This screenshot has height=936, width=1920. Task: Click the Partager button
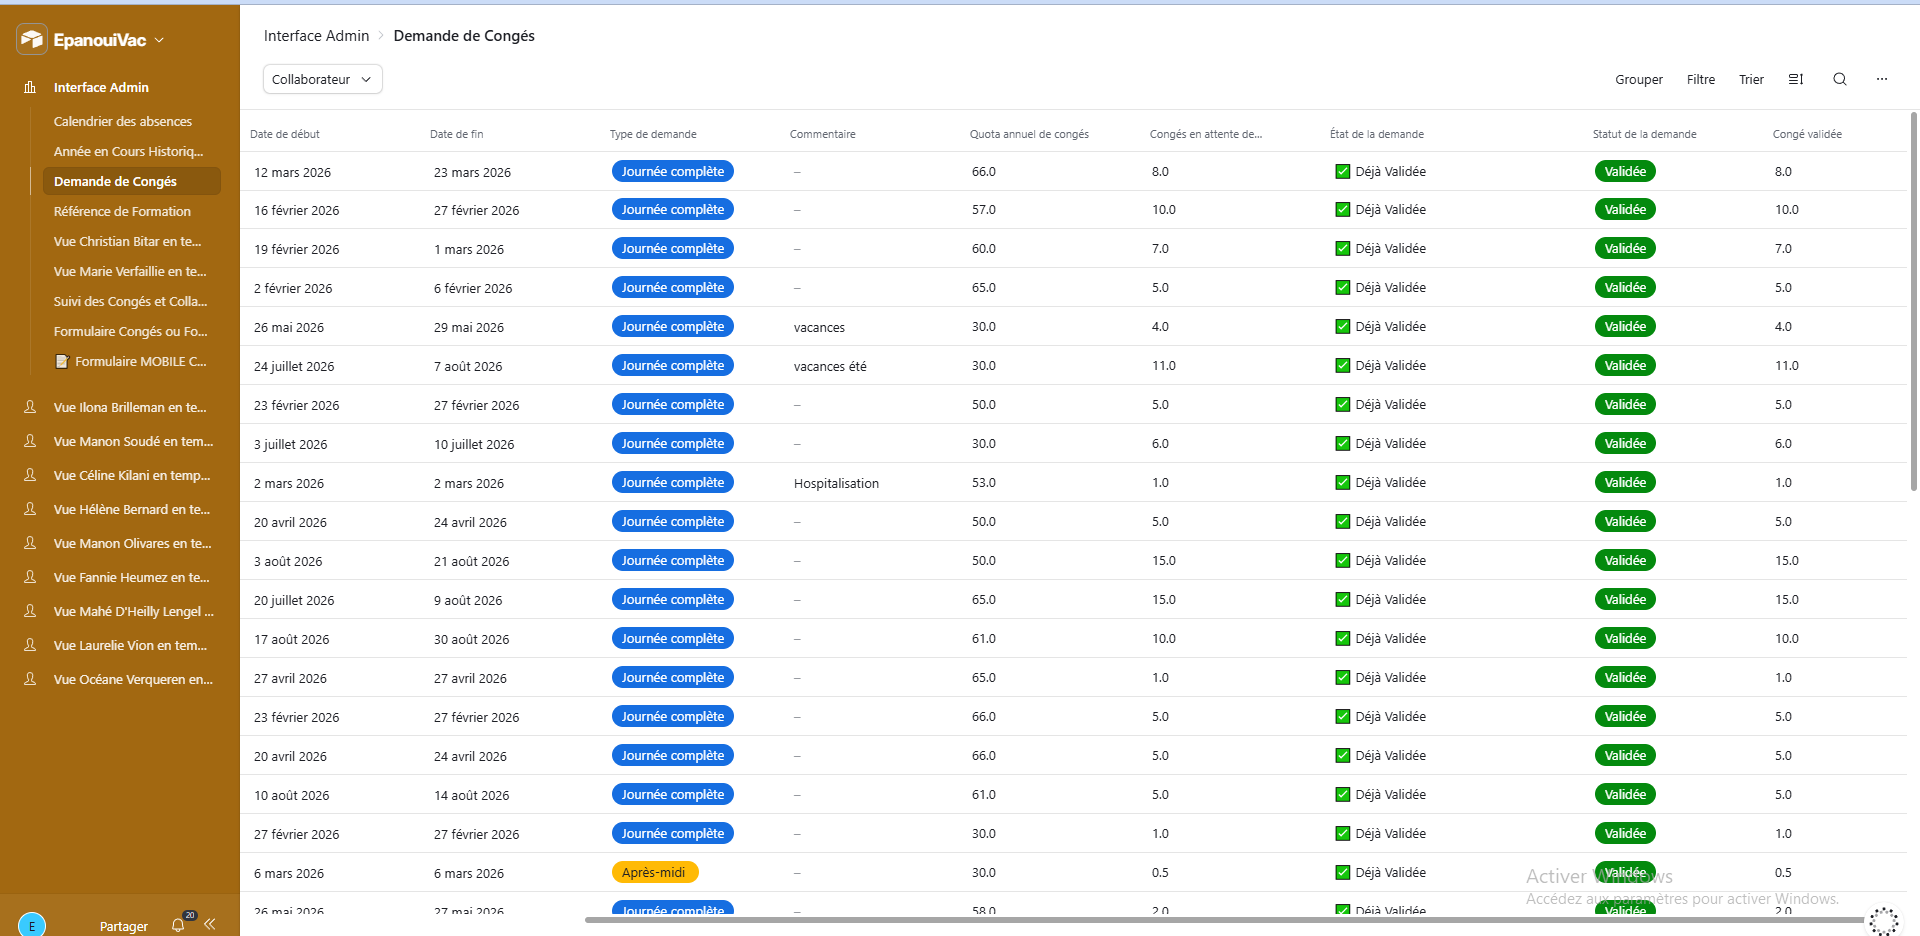coord(123,926)
